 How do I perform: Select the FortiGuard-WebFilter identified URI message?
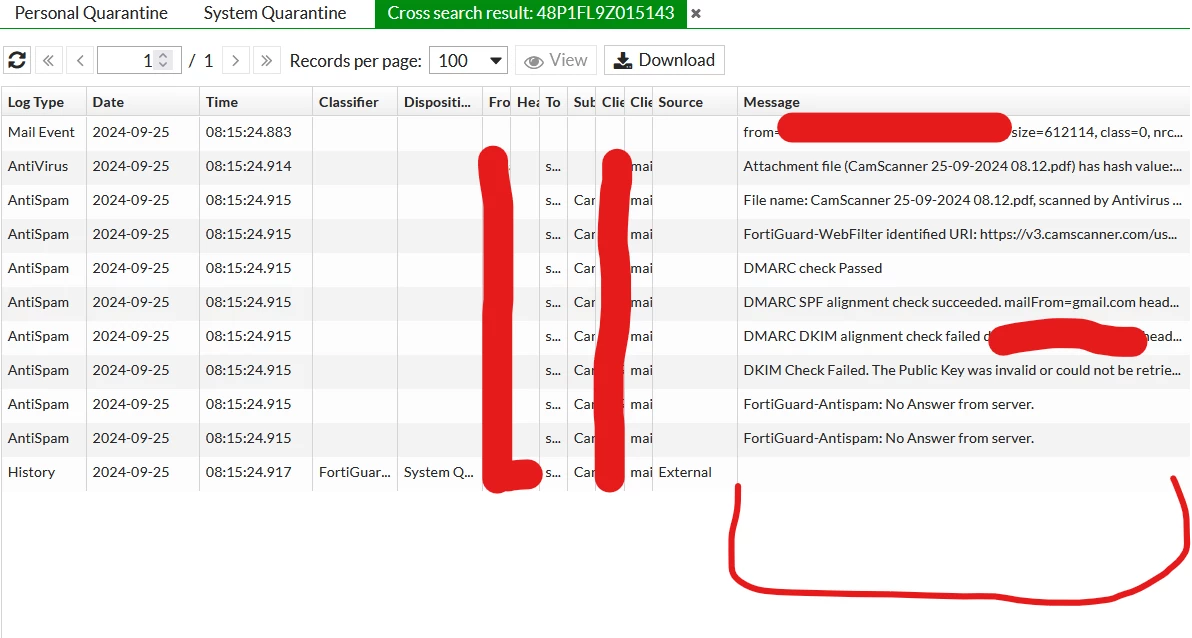point(962,234)
